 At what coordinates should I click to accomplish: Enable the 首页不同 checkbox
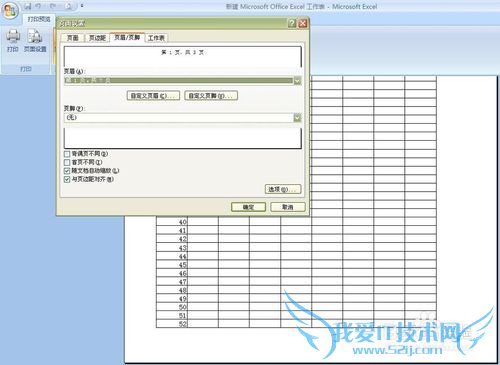(x=67, y=162)
